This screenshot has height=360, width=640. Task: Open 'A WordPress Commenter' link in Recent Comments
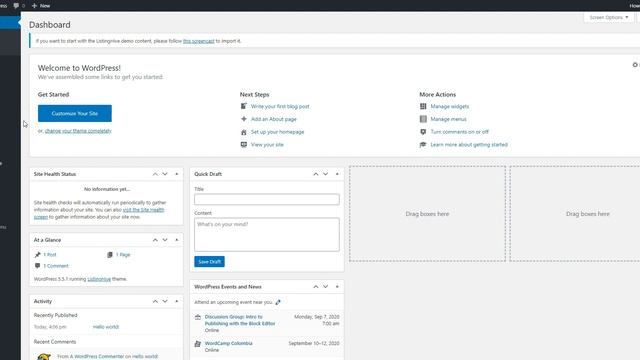pos(96,356)
